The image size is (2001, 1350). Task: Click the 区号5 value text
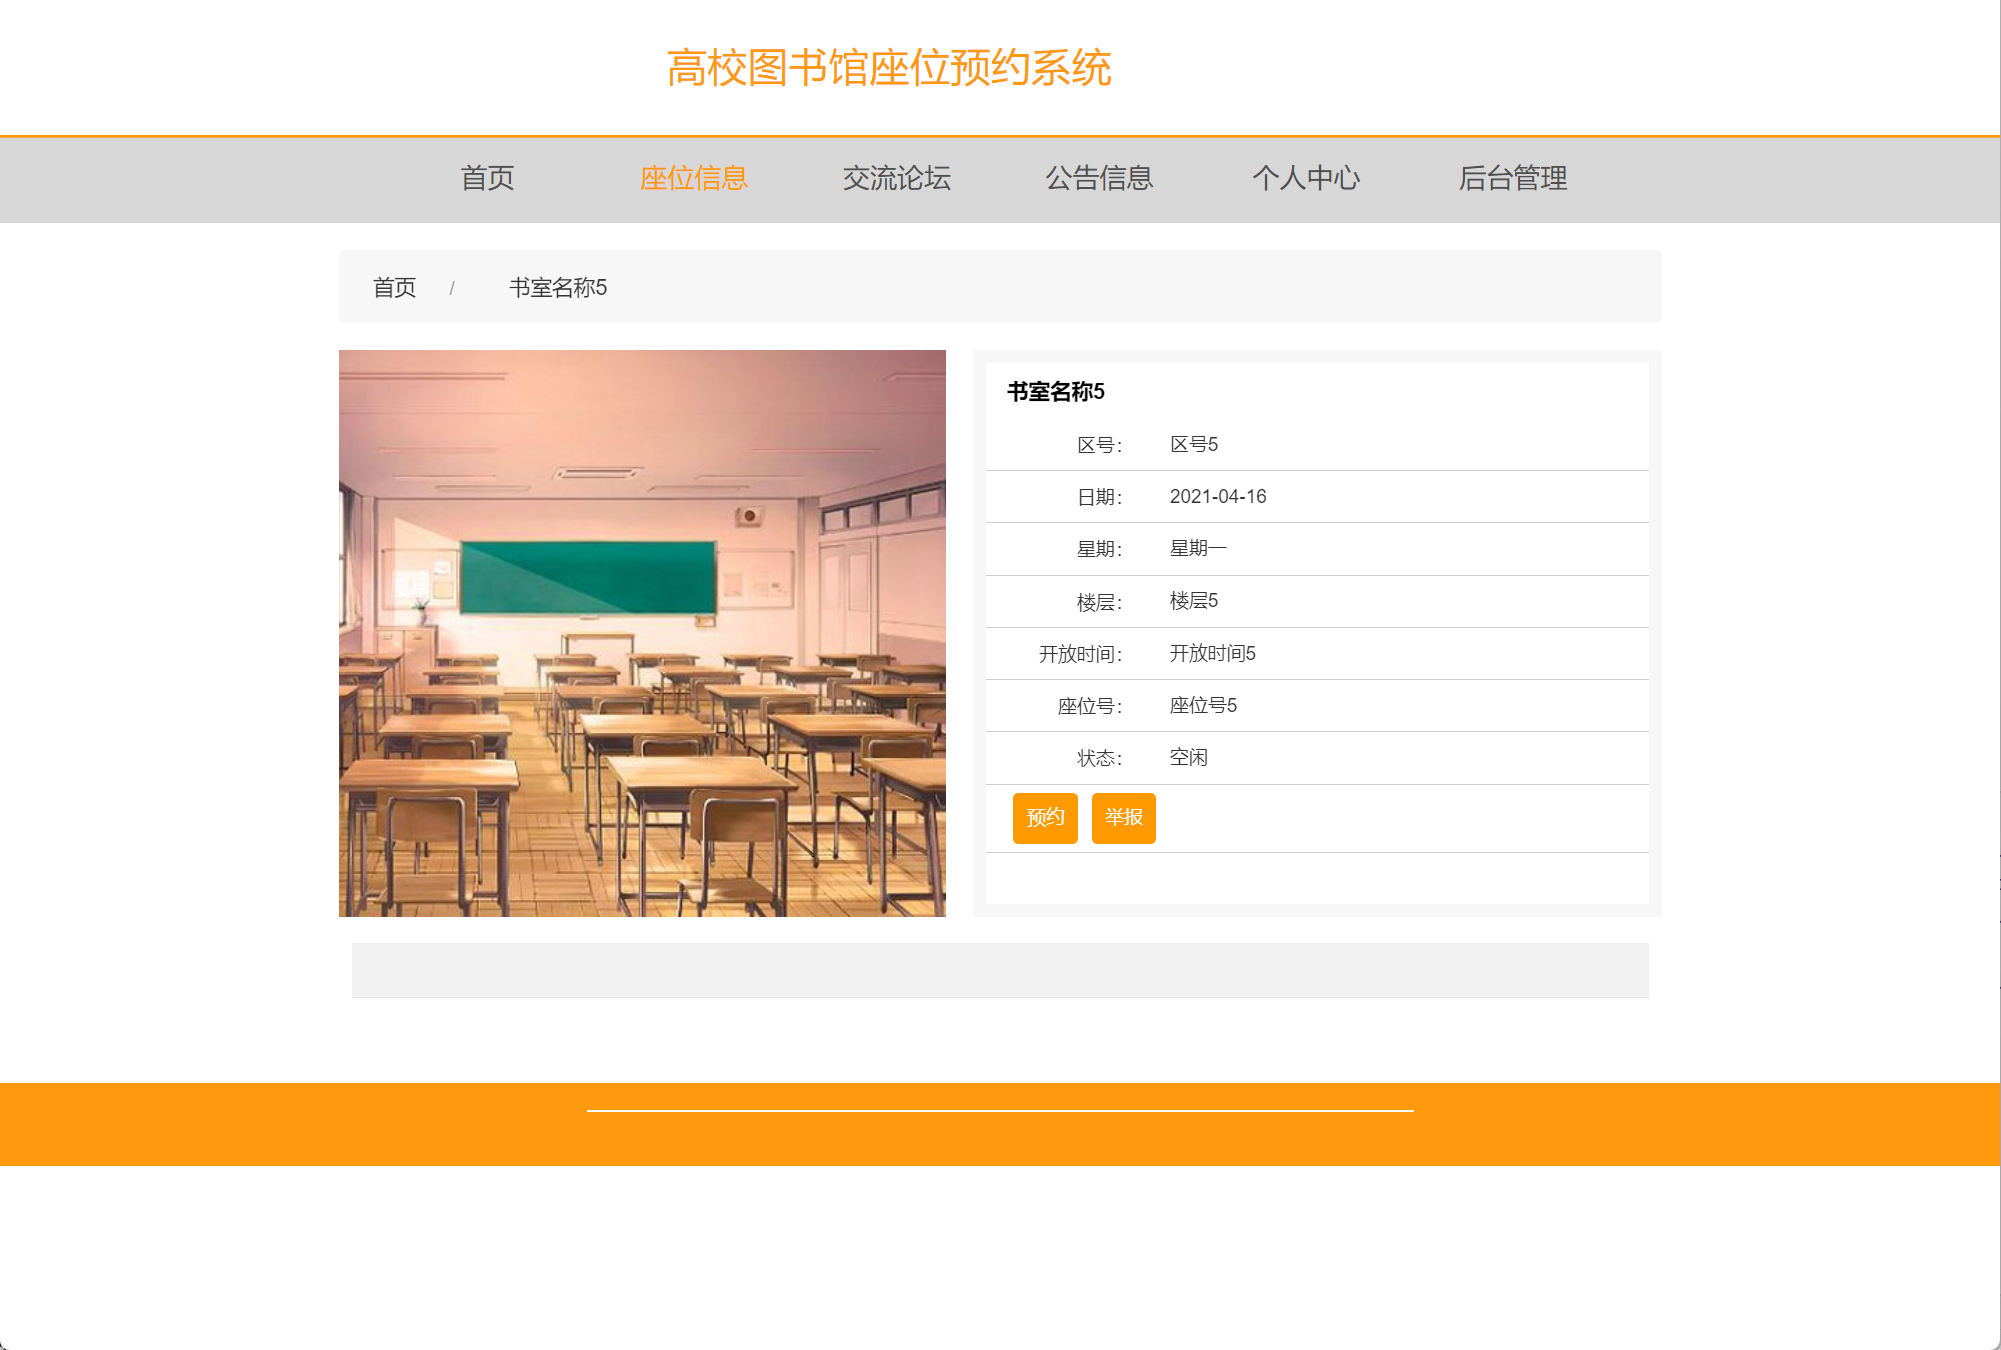point(1193,445)
